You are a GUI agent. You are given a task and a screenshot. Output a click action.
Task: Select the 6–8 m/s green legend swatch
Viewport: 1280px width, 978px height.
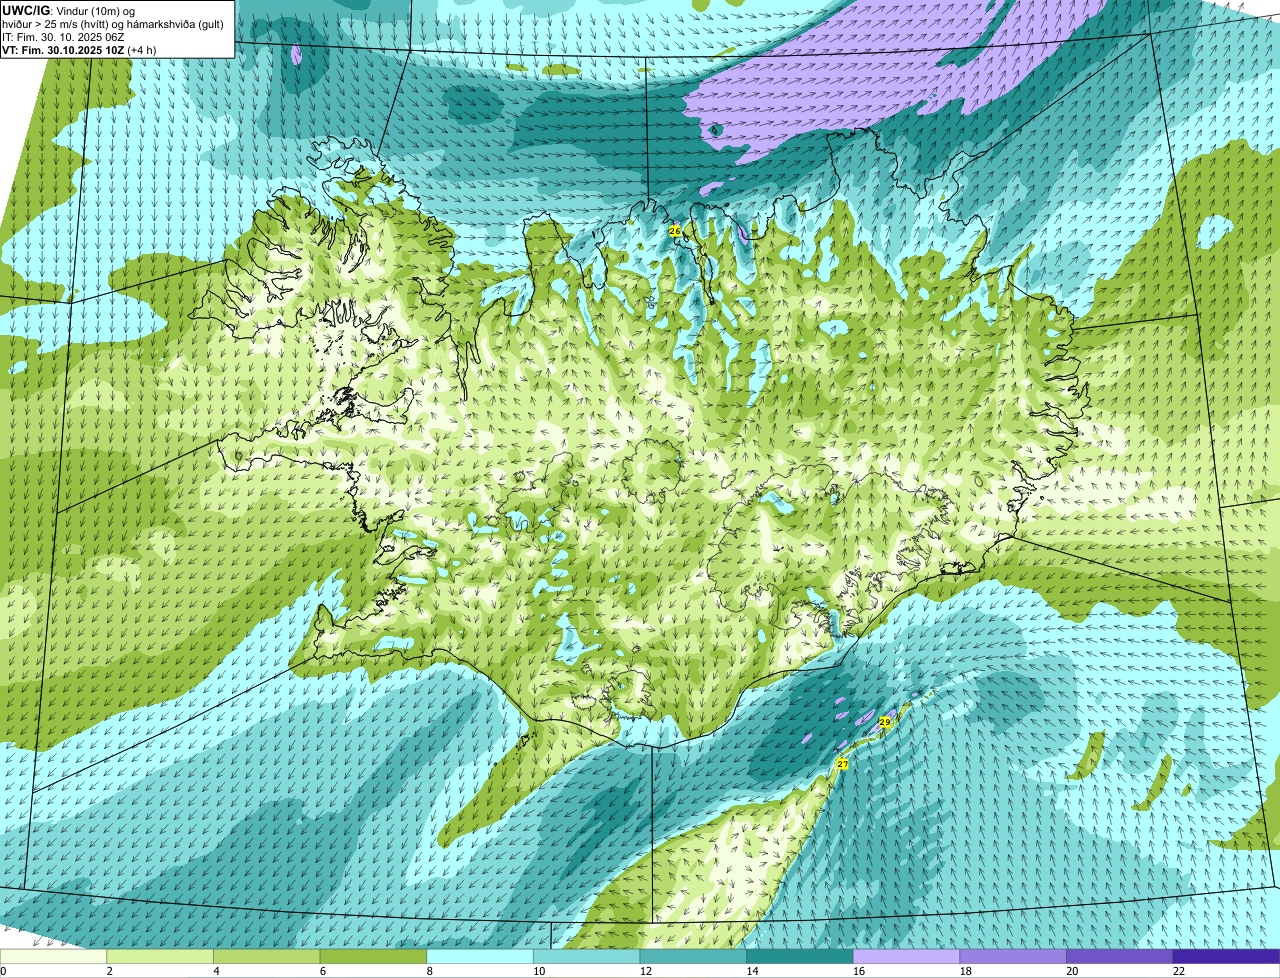373,957
